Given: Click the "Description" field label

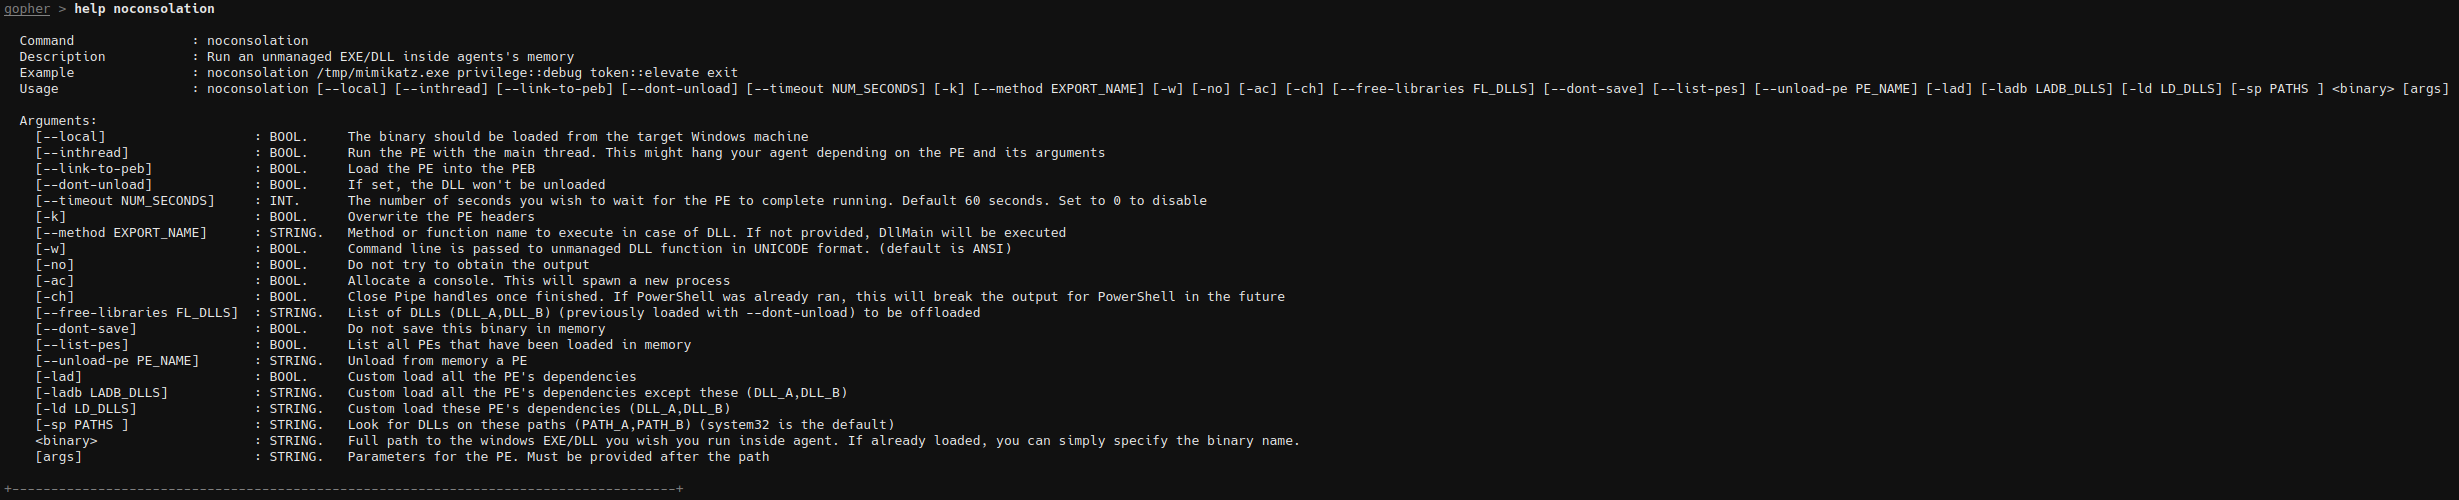Looking at the screenshot, I should 62,57.
